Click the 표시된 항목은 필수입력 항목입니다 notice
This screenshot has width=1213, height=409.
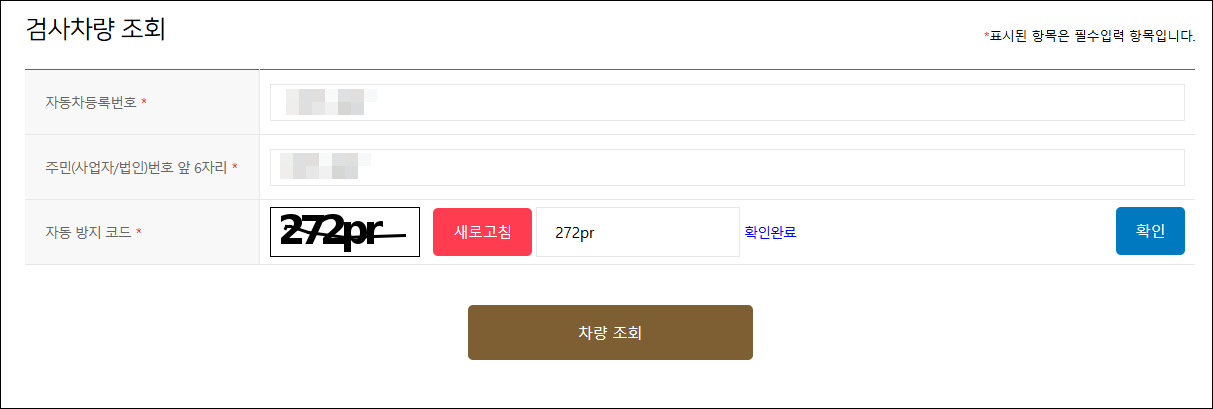[1092, 36]
